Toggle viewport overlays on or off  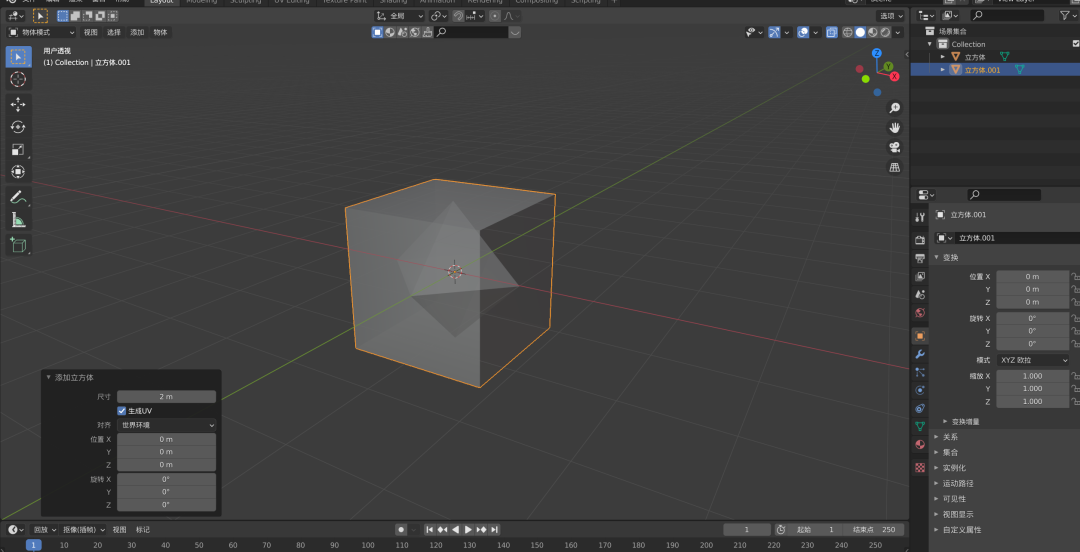pos(802,32)
